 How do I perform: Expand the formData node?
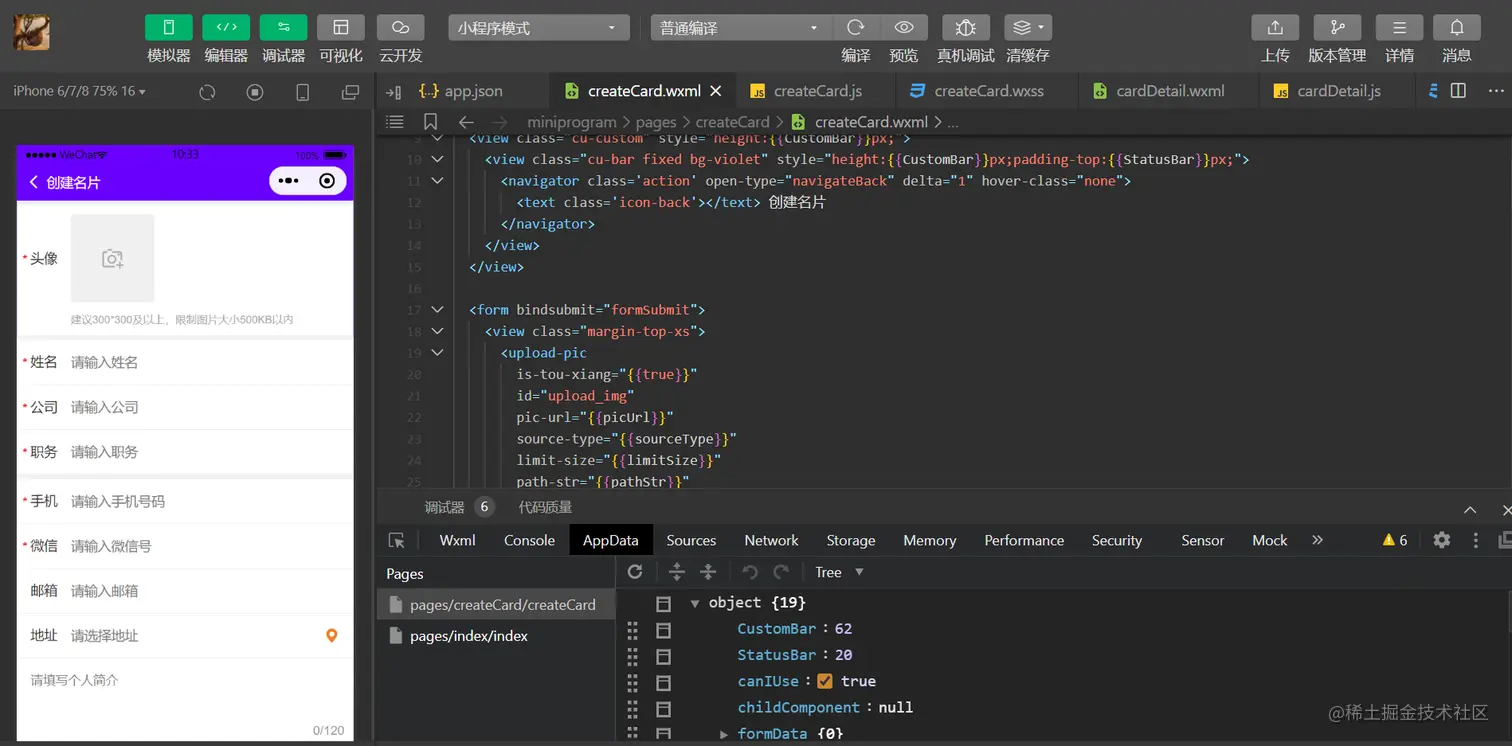[724, 734]
